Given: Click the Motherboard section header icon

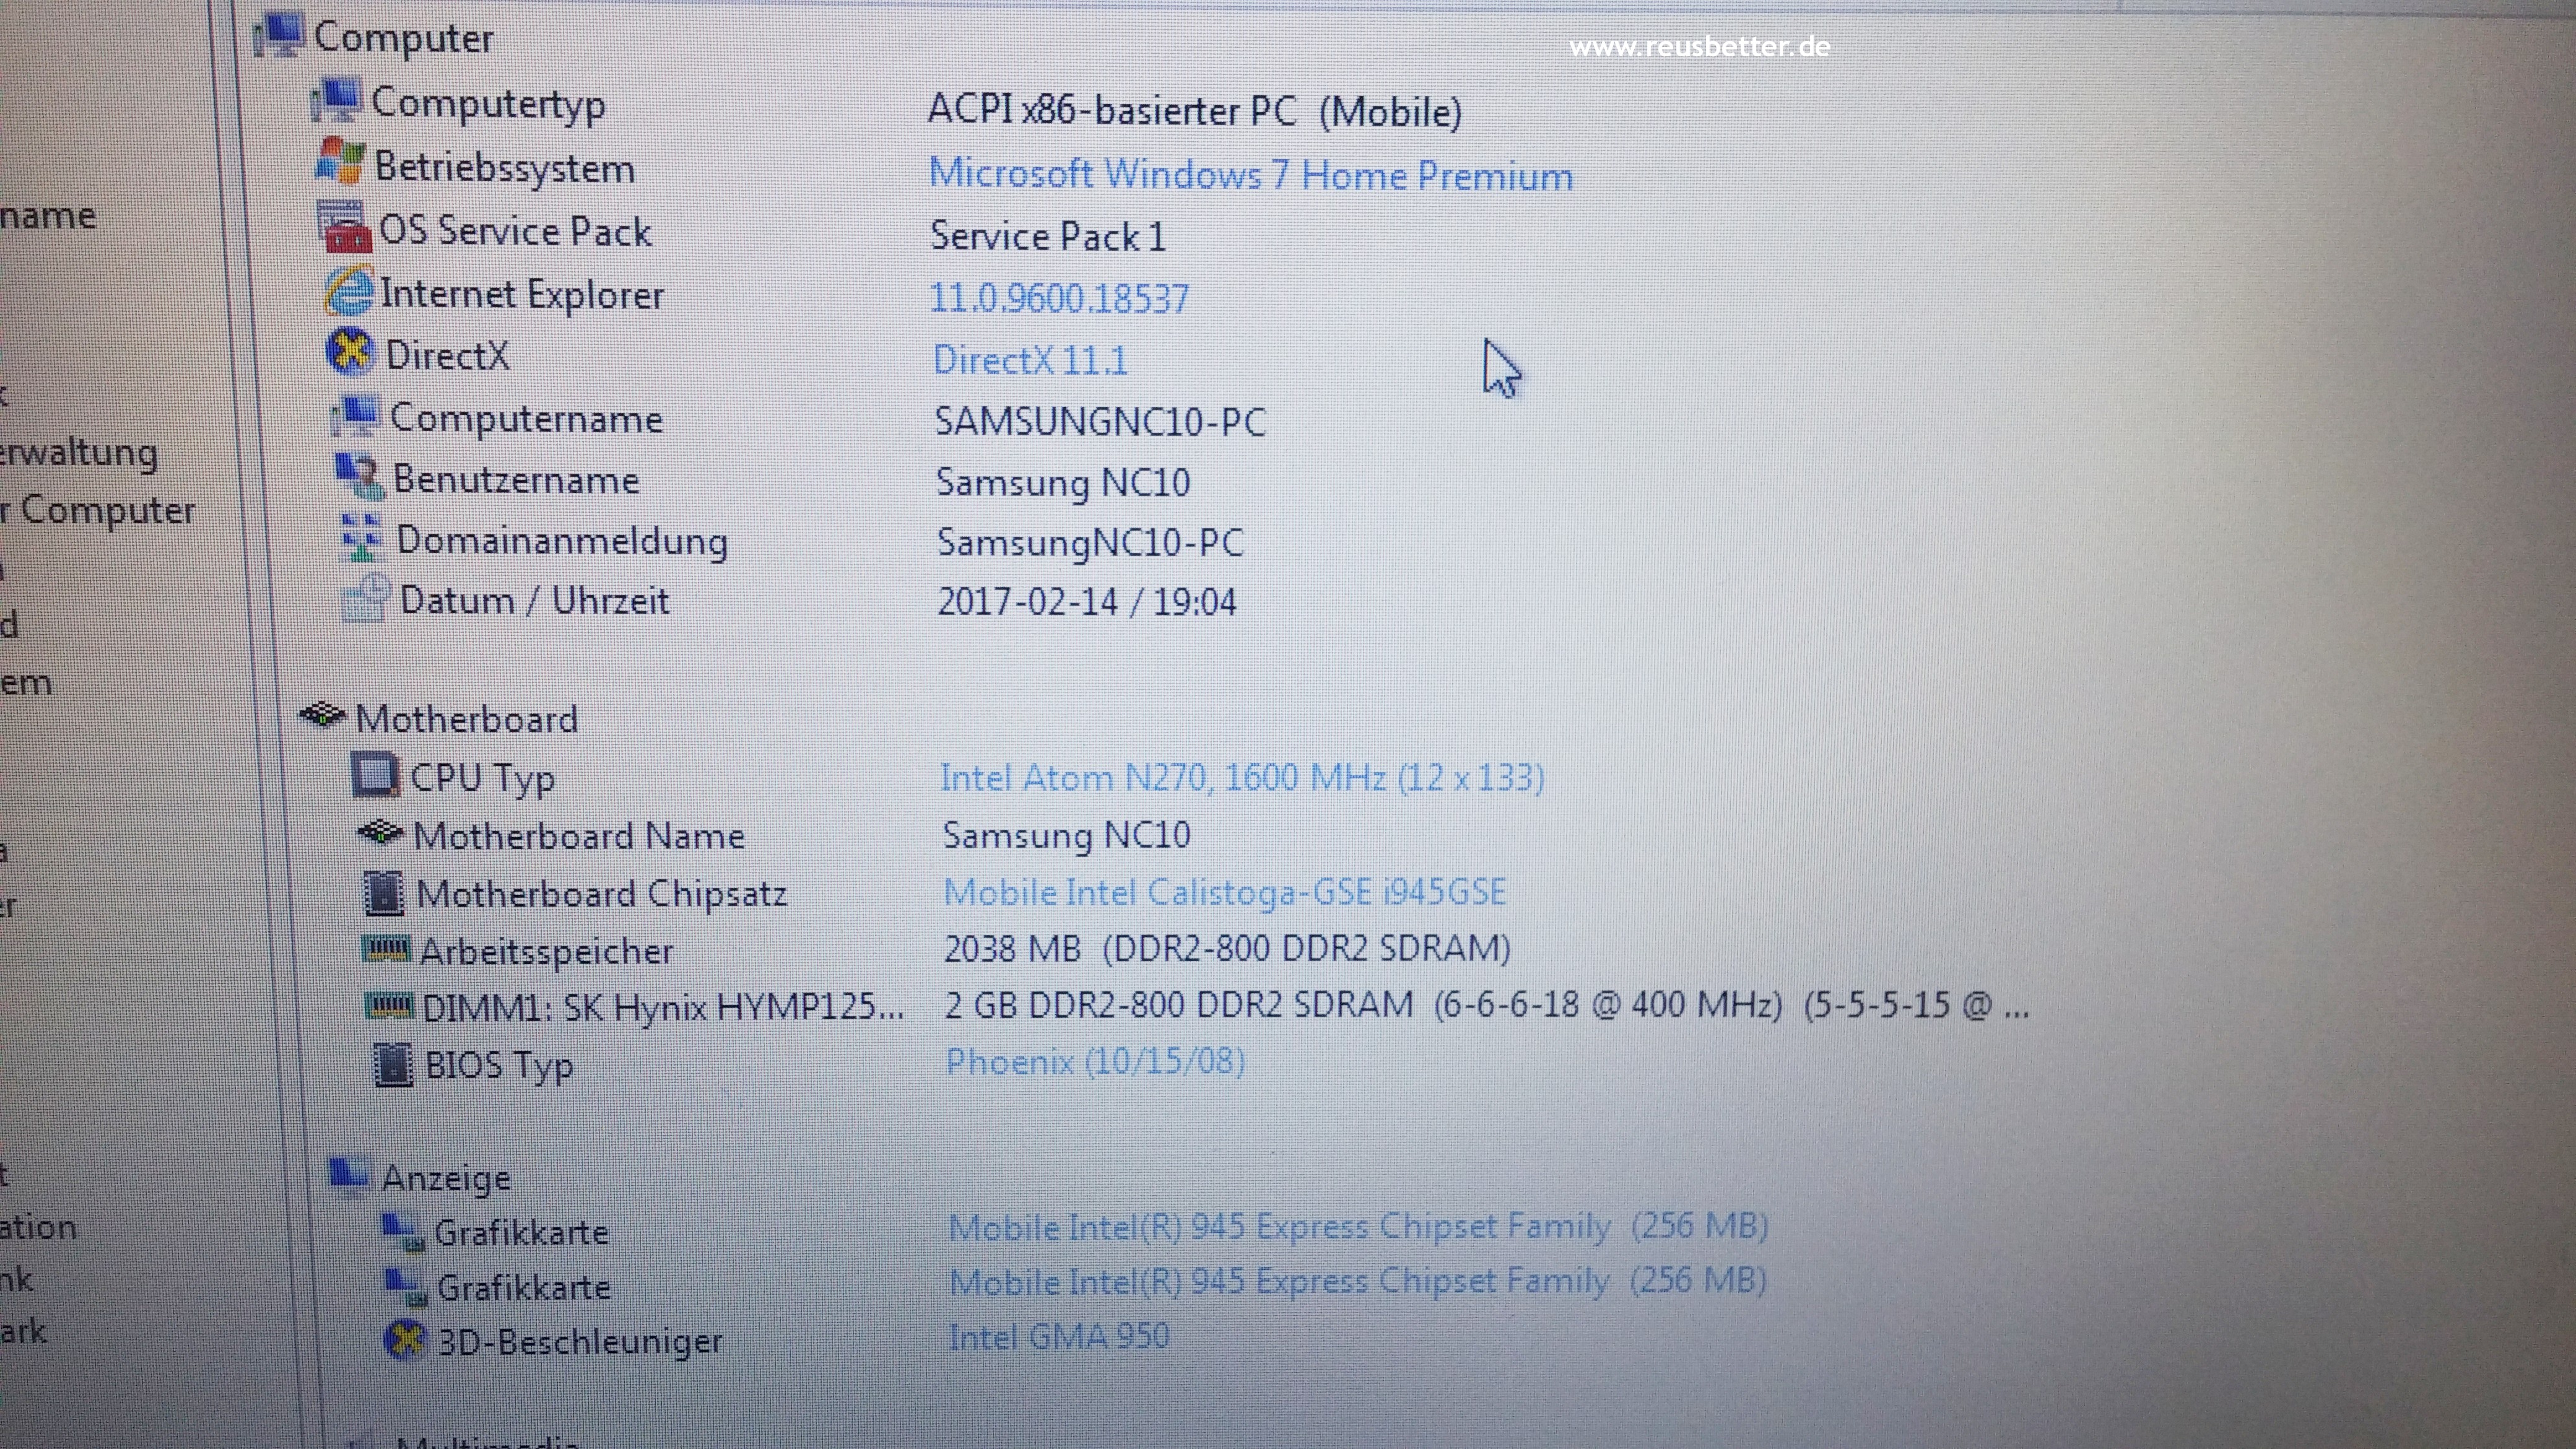Looking at the screenshot, I should pyautogui.click(x=323, y=715).
